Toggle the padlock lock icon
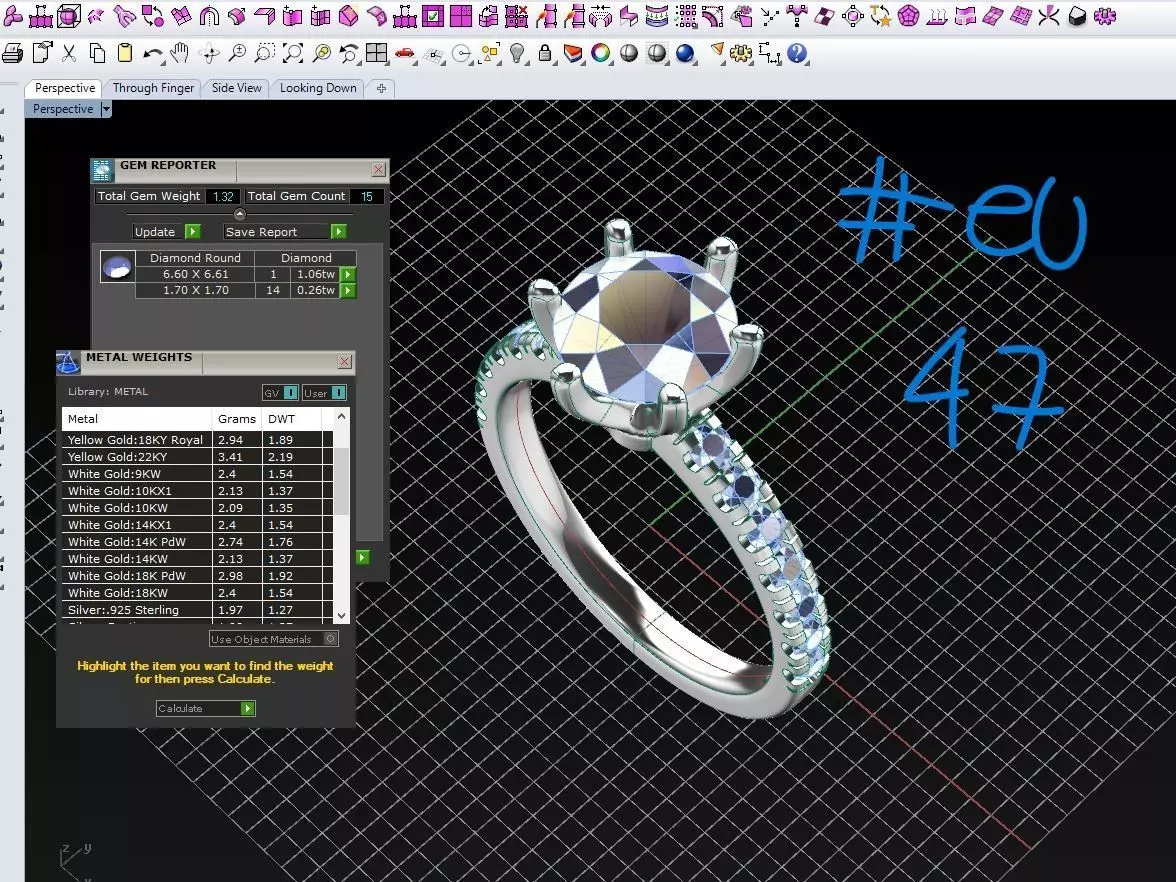1176x882 pixels. pyautogui.click(x=545, y=52)
